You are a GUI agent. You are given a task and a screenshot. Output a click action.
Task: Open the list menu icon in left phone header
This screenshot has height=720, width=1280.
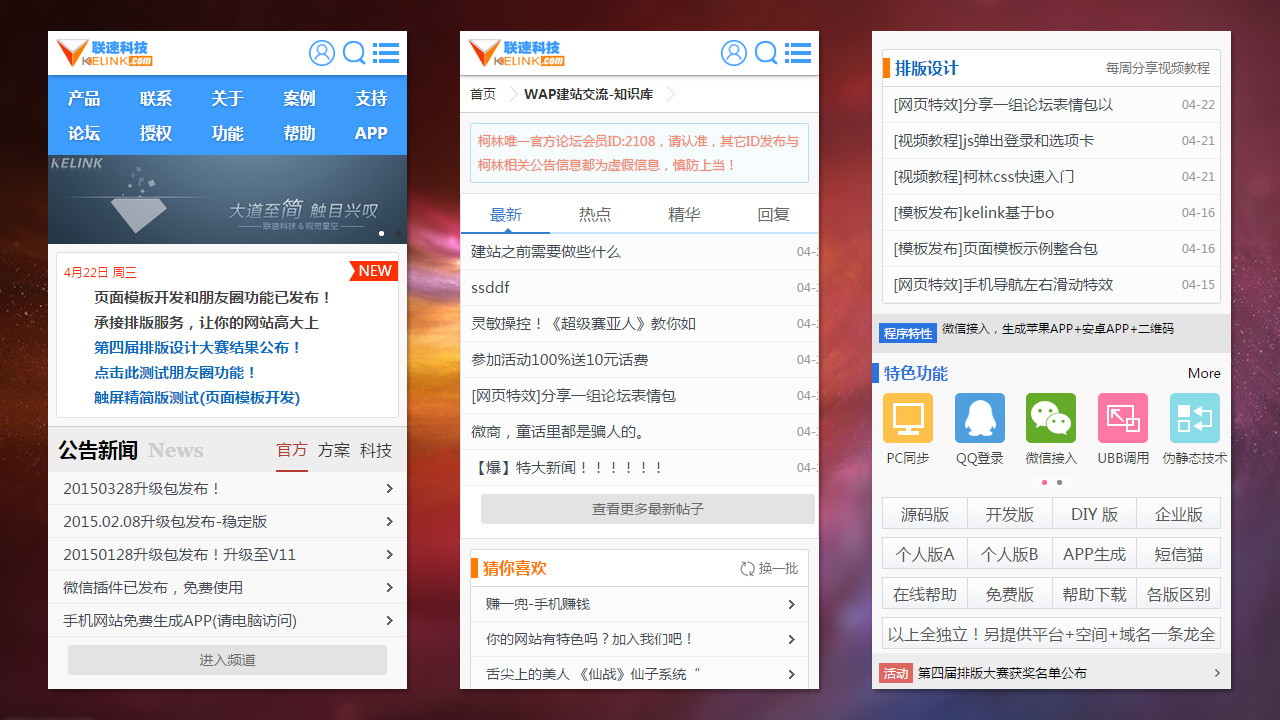(x=386, y=53)
